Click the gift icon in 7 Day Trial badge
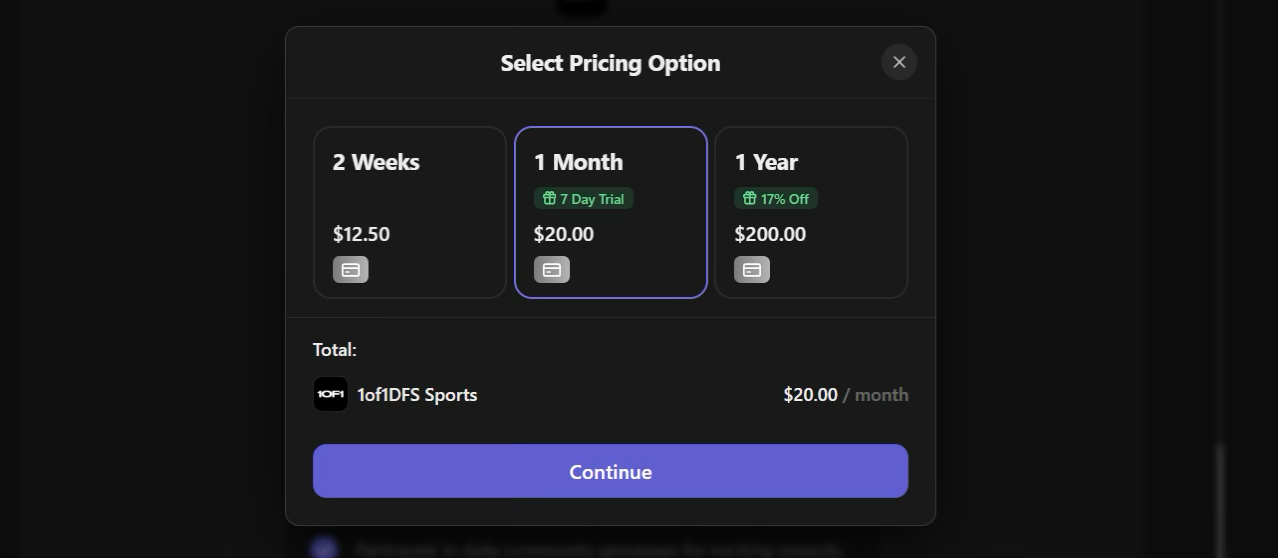This screenshot has height=558, width=1278. 549,198
